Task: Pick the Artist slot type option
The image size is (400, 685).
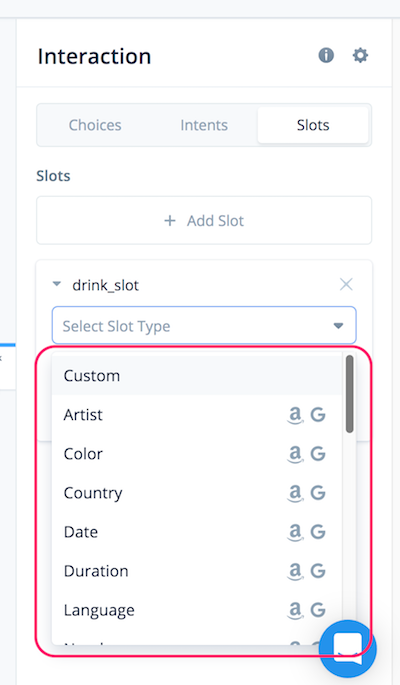Action: 197,415
